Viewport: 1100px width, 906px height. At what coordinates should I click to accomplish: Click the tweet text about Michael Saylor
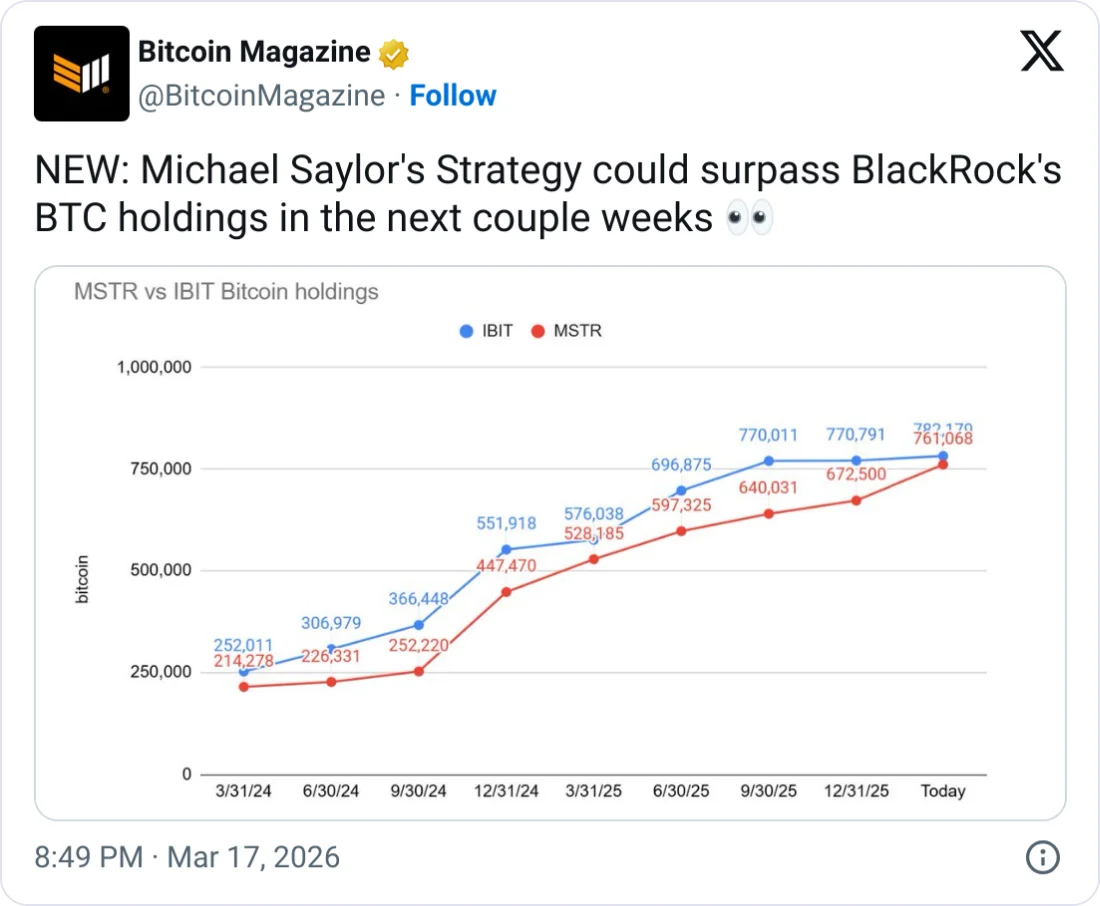coord(548,194)
